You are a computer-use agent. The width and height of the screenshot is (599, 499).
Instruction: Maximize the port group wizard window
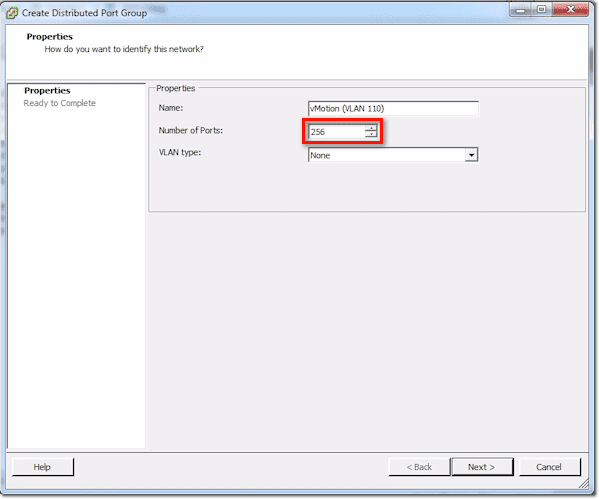[542, 10]
